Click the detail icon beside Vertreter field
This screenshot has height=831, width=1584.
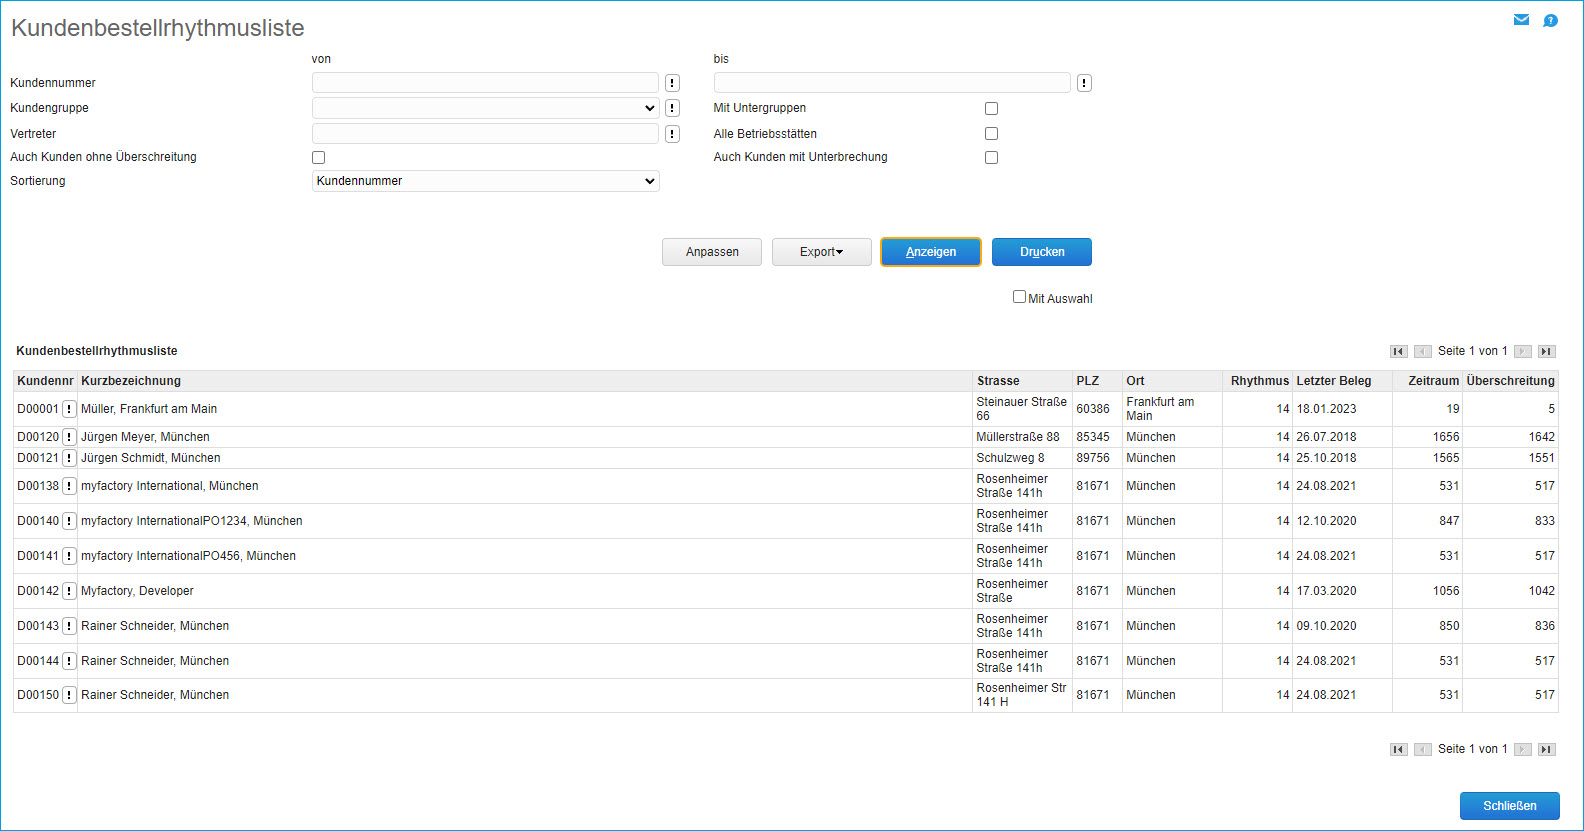pyautogui.click(x=672, y=134)
